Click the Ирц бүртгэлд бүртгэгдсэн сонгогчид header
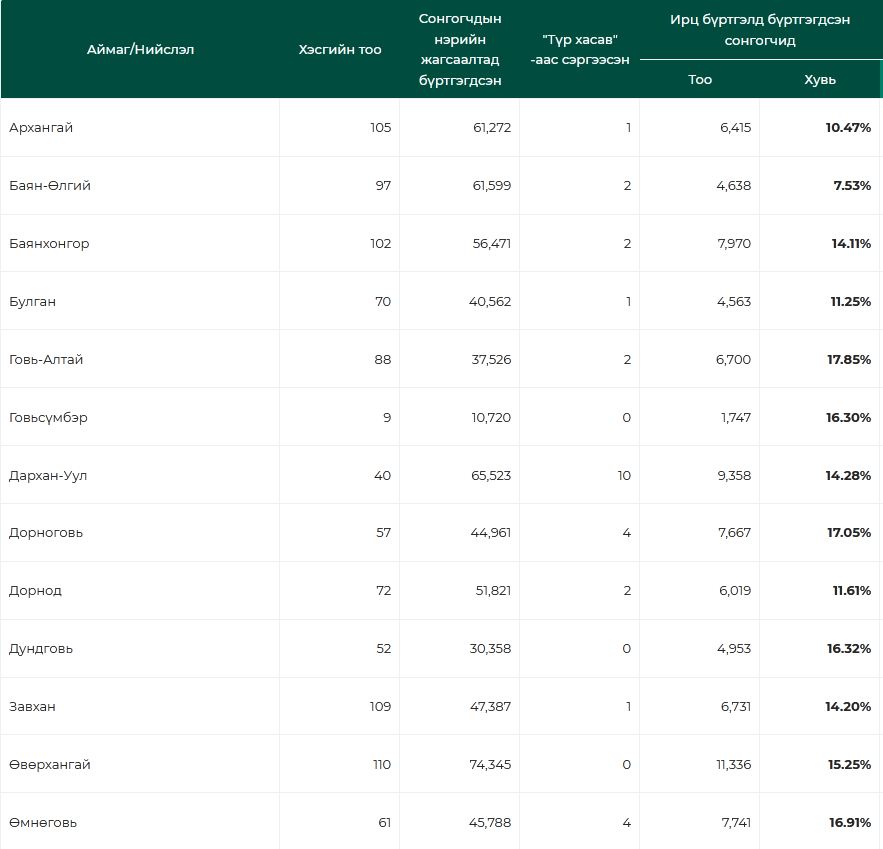Image resolution: width=883 pixels, height=849 pixels. (x=760, y=30)
